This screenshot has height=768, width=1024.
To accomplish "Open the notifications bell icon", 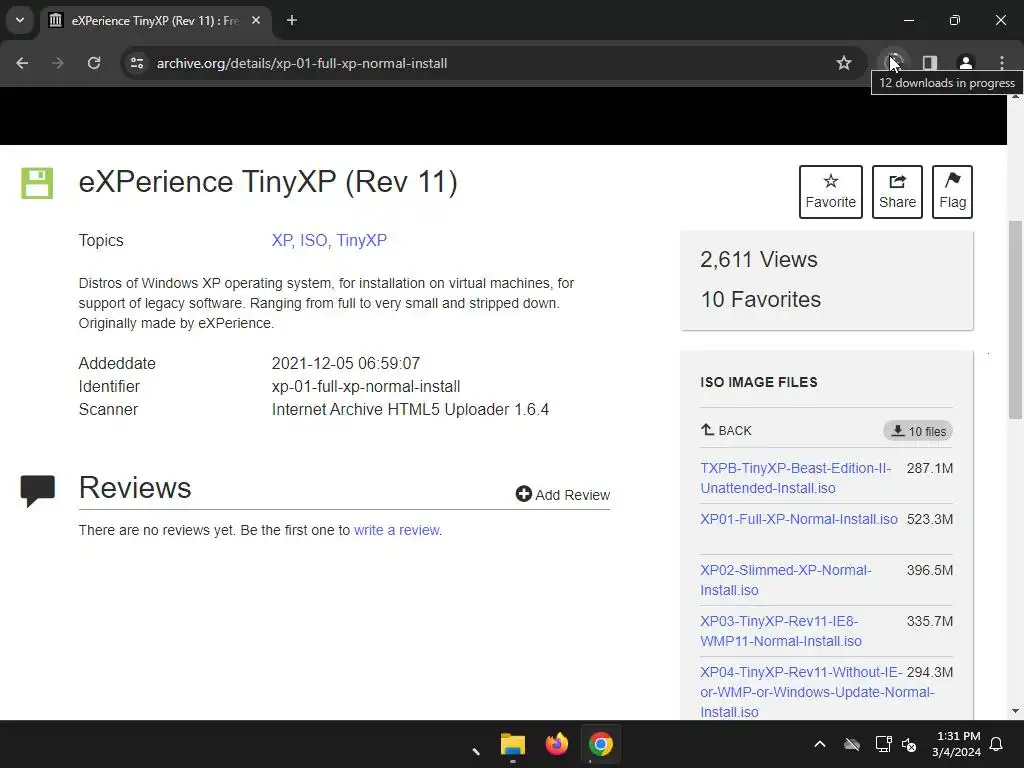I will [x=996, y=744].
